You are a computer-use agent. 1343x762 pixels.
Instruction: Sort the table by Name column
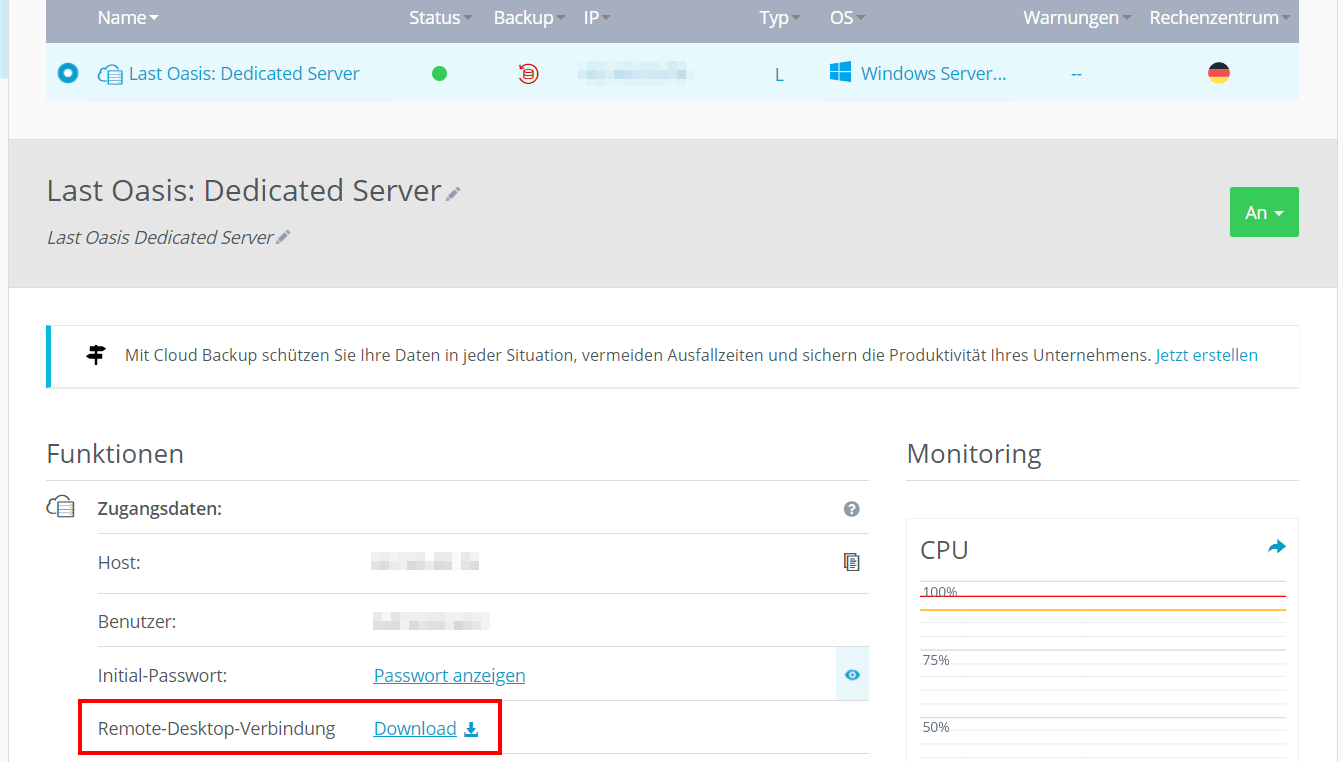pyautogui.click(x=128, y=18)
